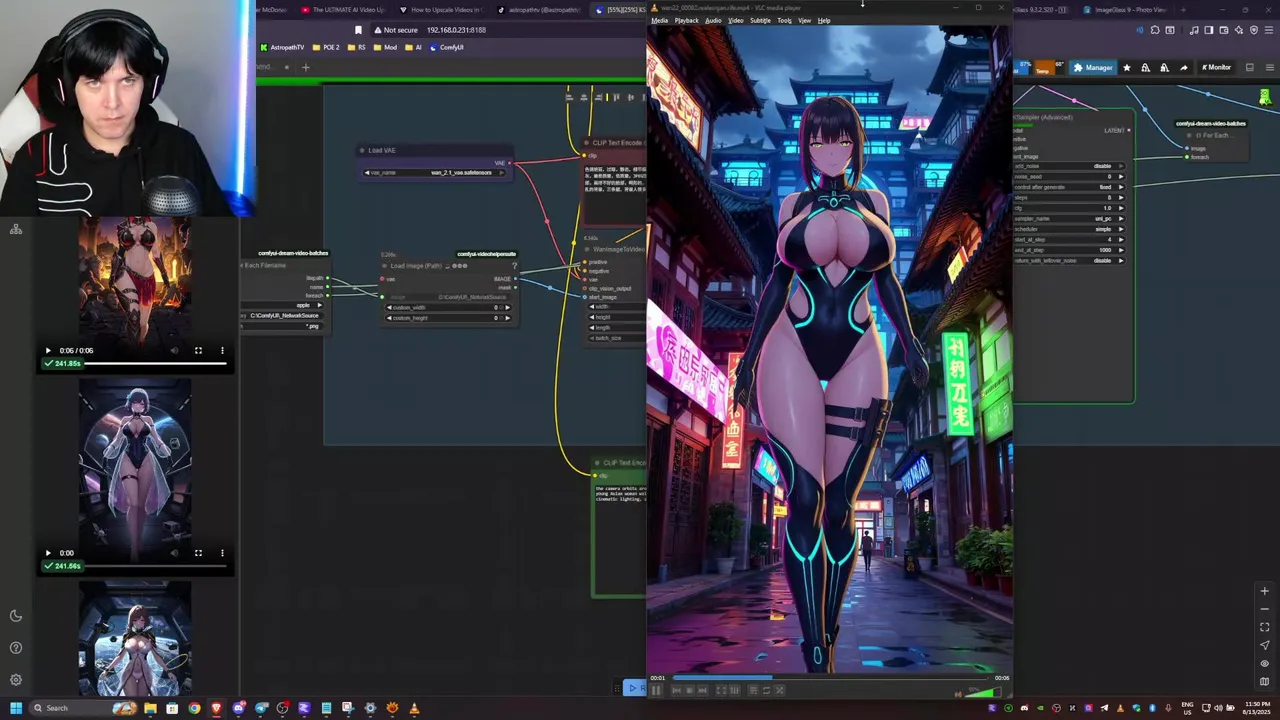Open the Mod bookmark folder
Screen dimensions: 1280x720
(385, 47)
